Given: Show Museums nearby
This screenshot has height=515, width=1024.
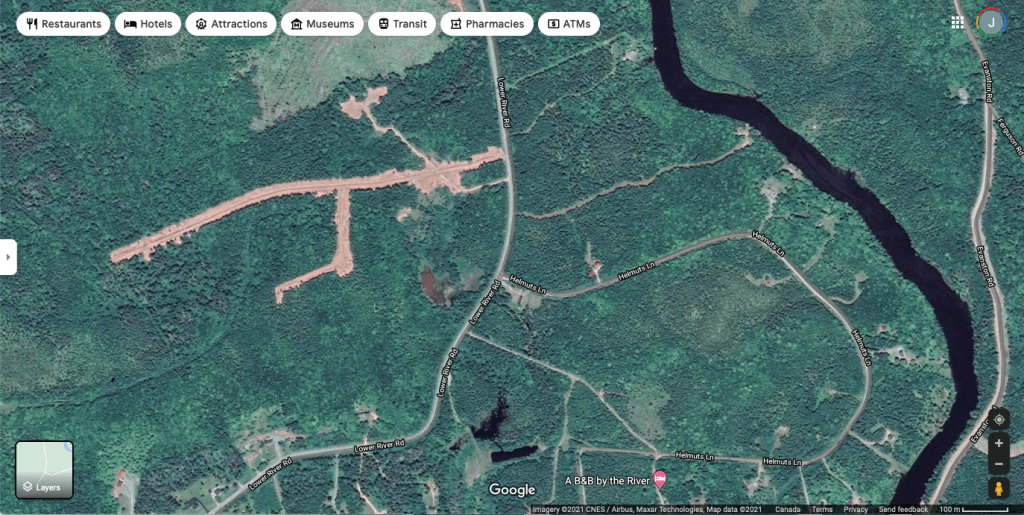Looking at the screenshot, I should pos(322,24).
